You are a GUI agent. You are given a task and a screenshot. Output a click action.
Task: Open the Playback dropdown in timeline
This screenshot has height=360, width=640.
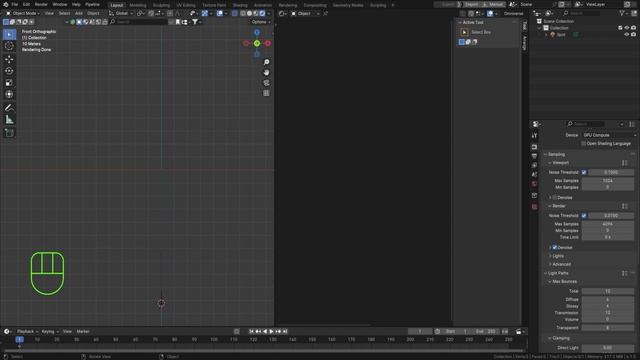[x=28, y=331]
